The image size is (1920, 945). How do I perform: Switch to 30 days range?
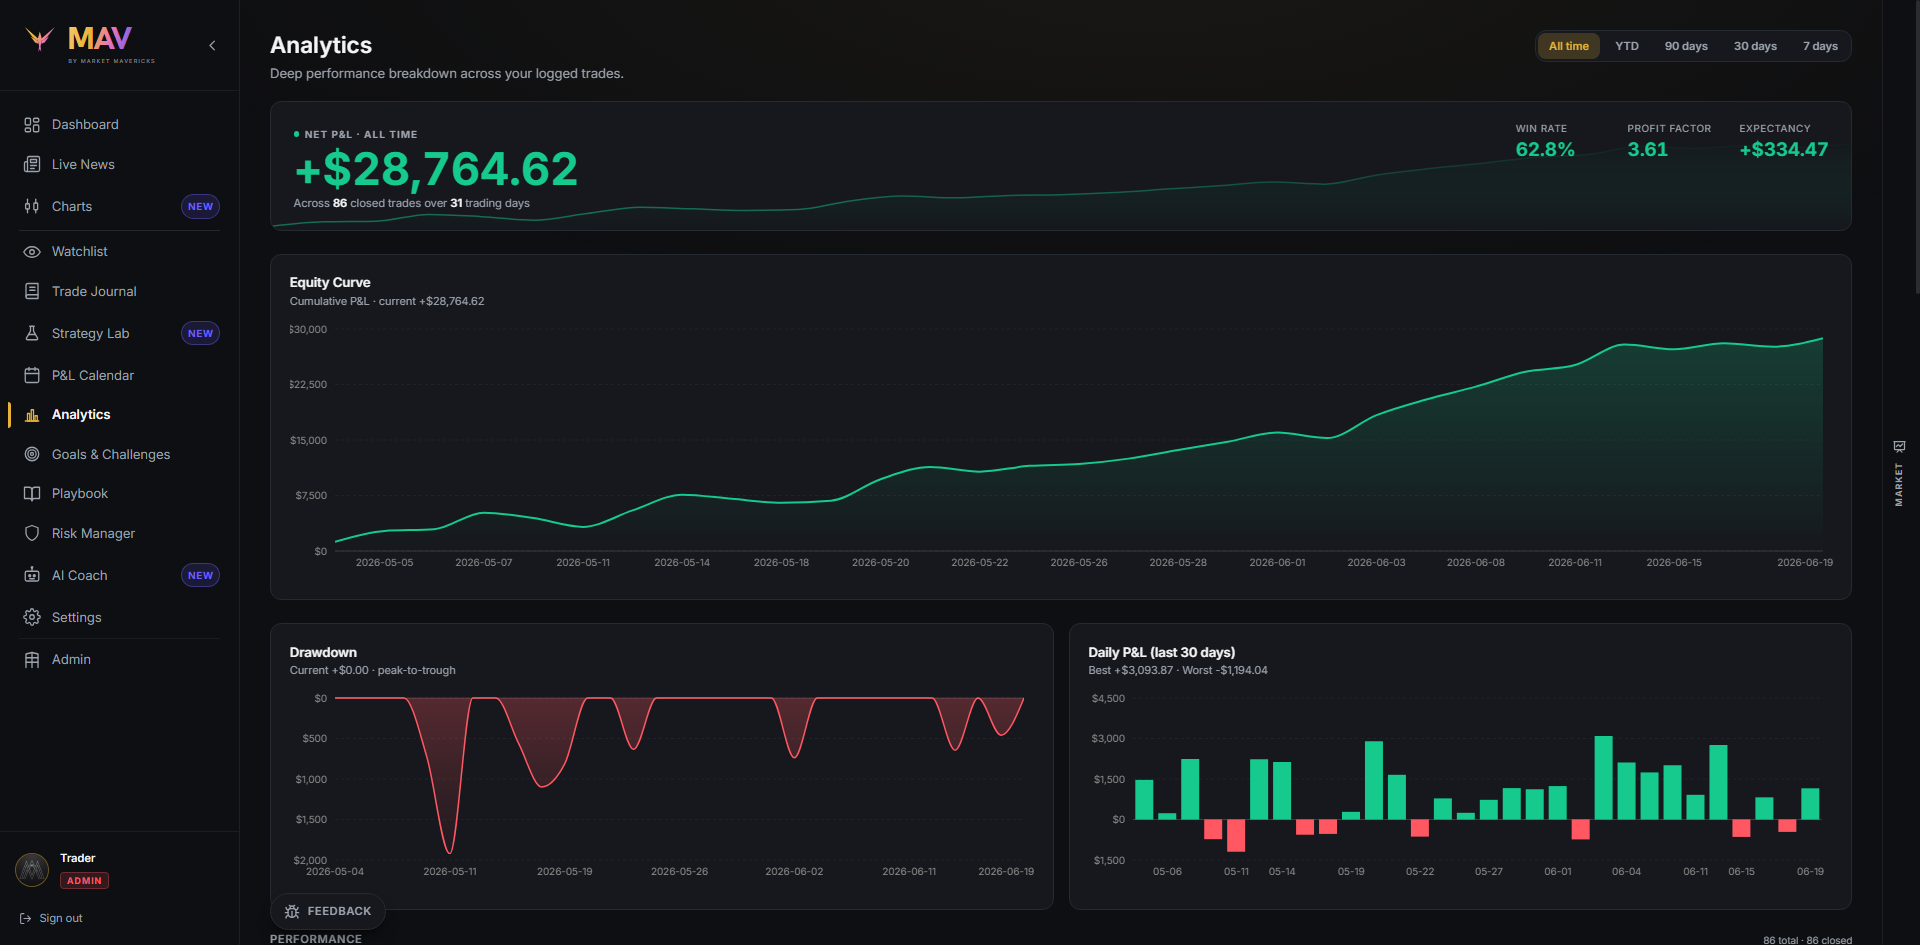pyautogui.click(x=1755, y=46)
